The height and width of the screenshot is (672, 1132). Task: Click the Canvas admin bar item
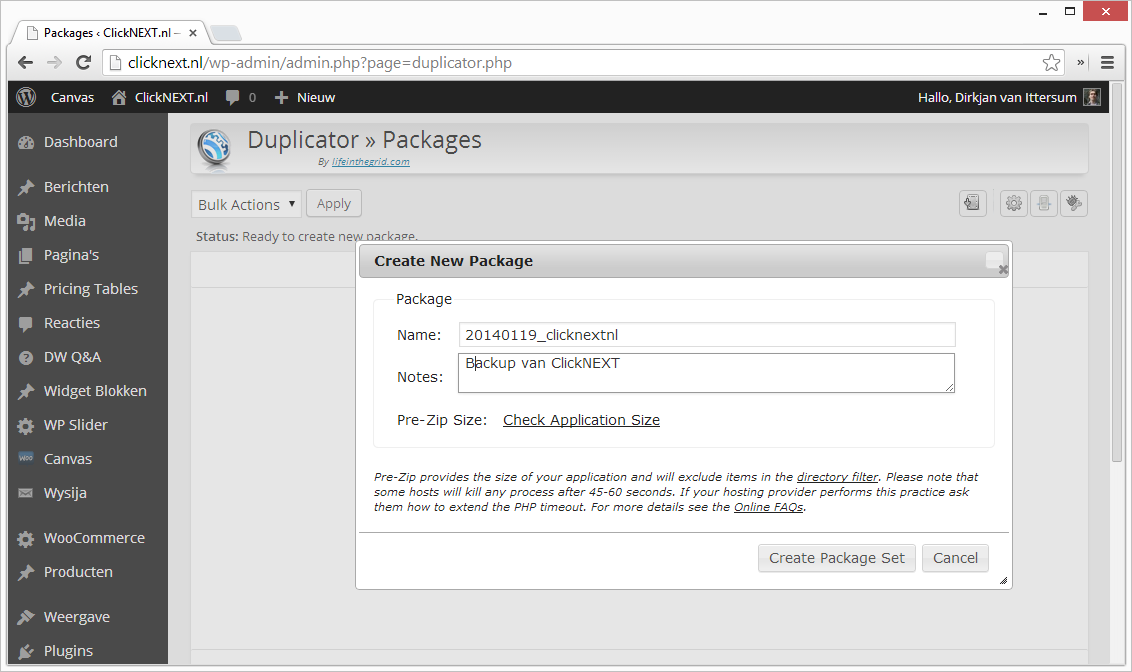72,97
